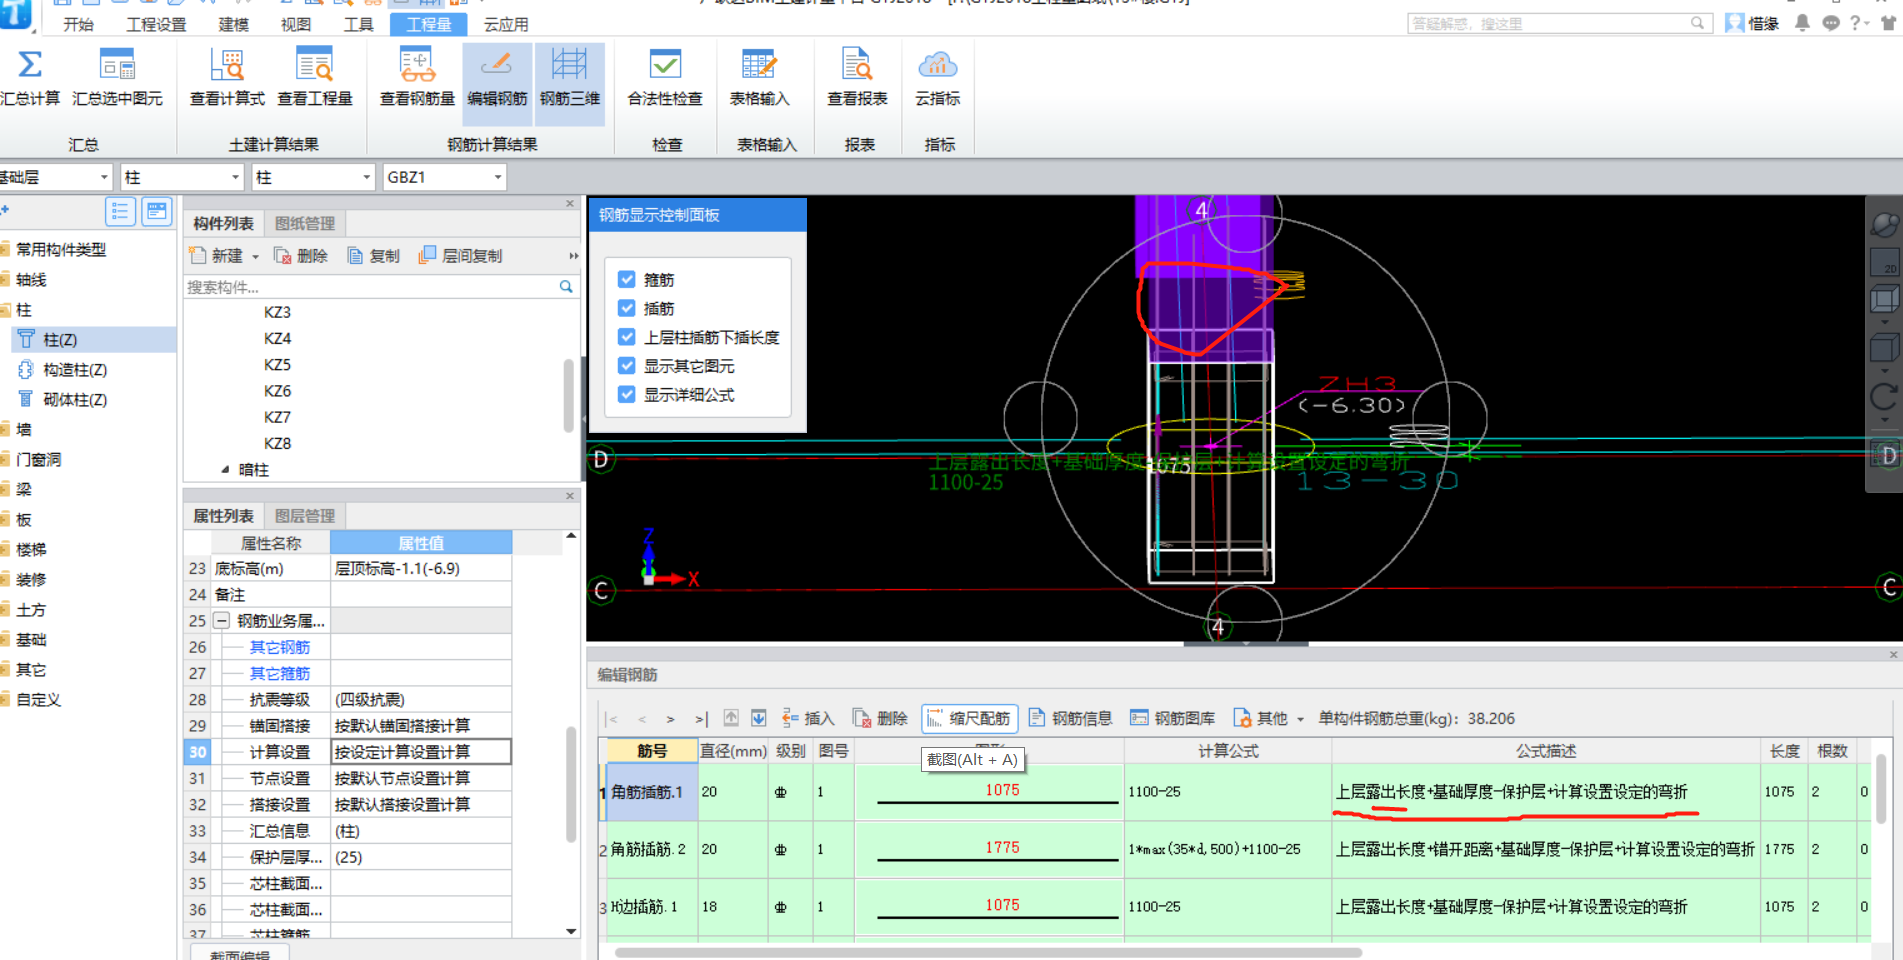Screen dimensions: 1903x960
Task: Click the property list vertical scrollbar
Action: click(571, 785)
